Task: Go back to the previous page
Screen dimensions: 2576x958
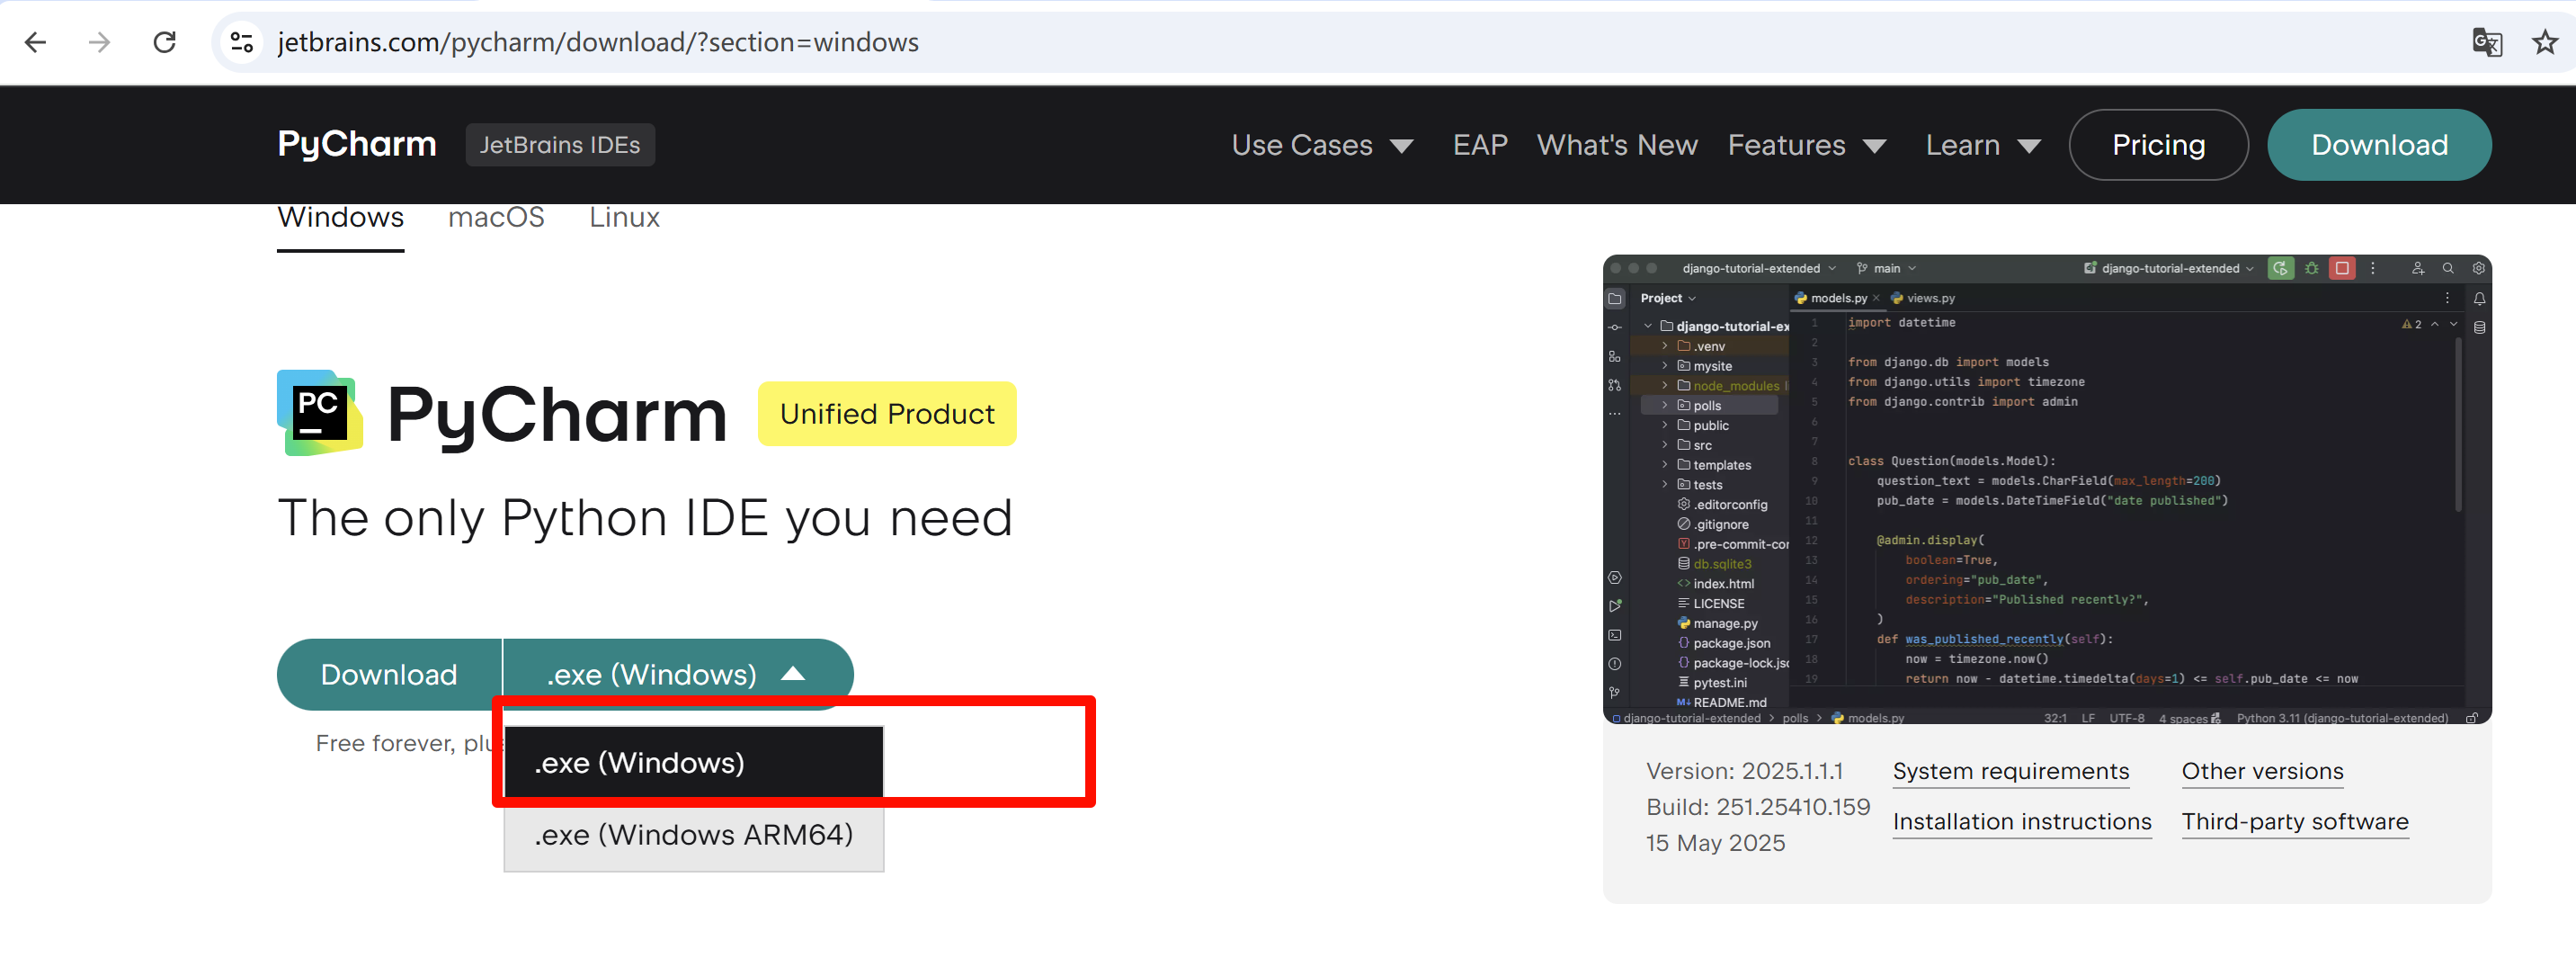Action: 36,42
